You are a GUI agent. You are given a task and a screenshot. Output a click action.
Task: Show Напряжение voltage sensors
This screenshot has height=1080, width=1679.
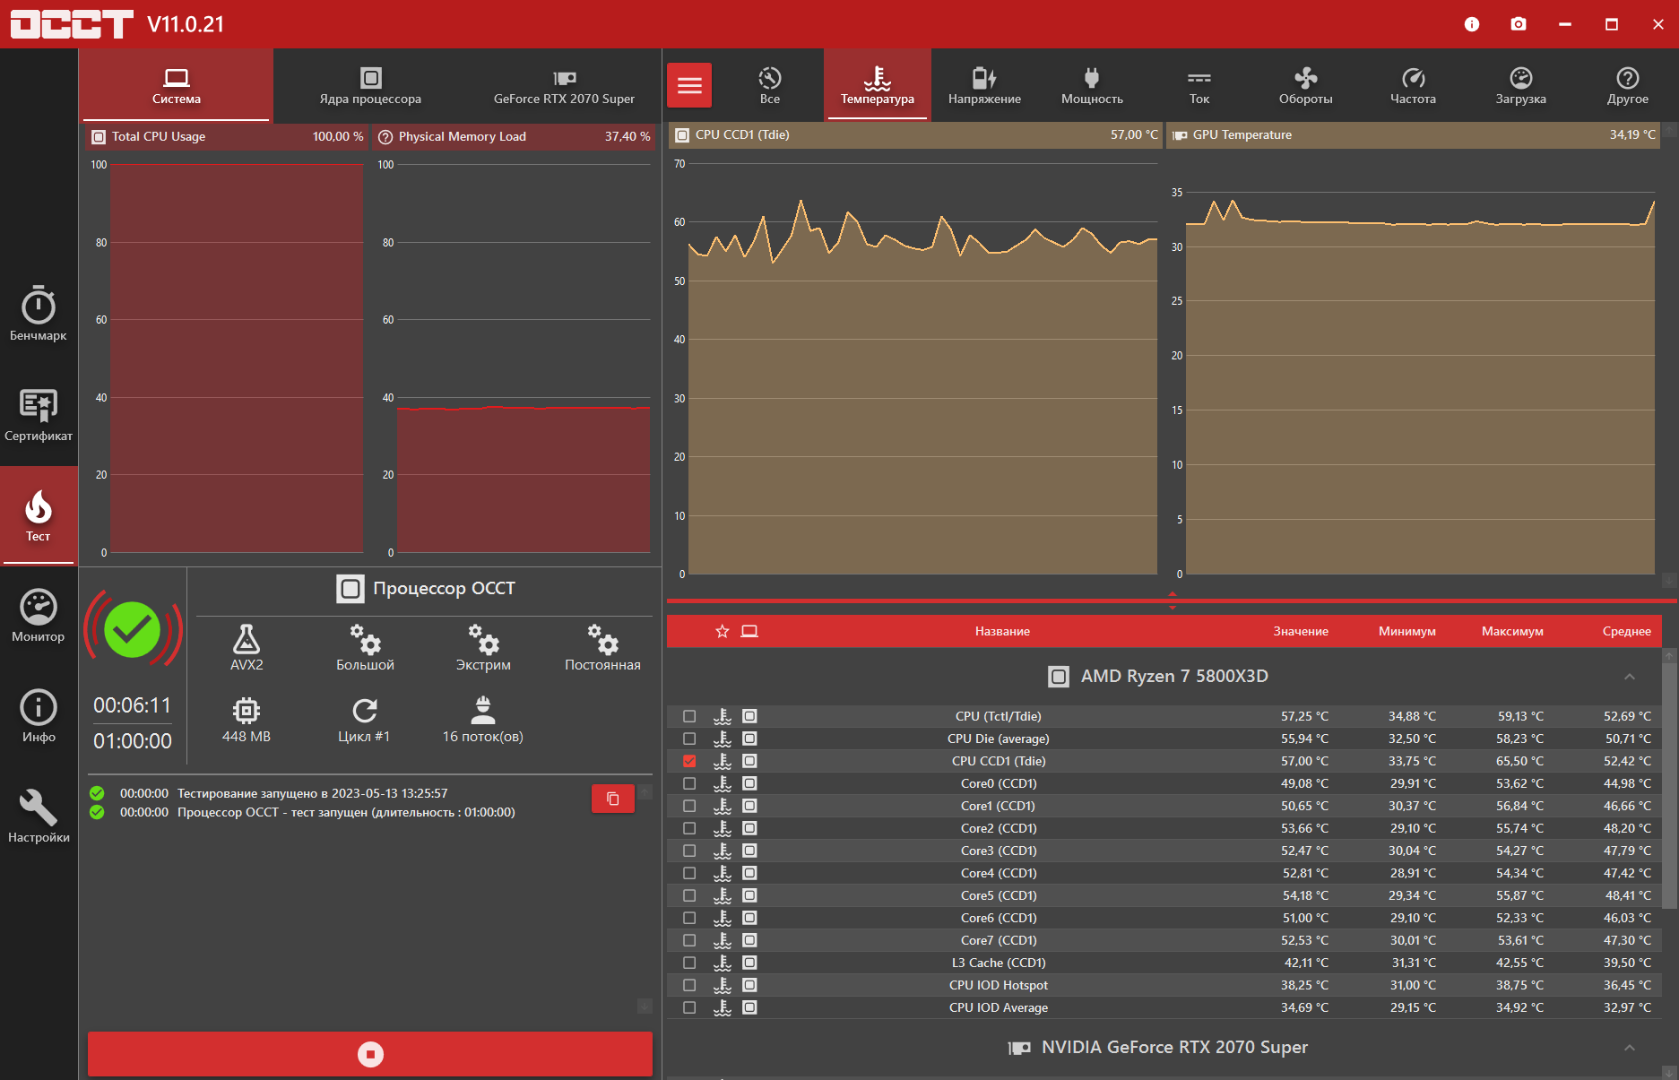pos(984,86)
